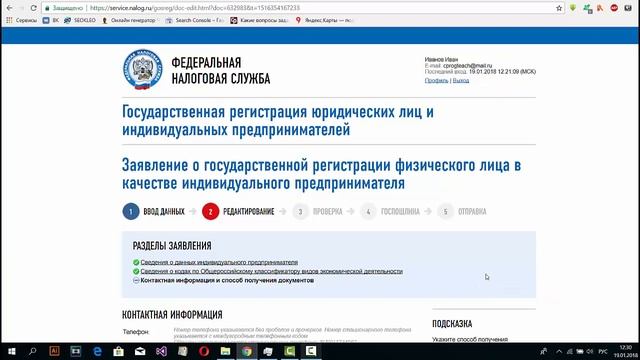Bookmark this page with the star icon
Image resolution: width=640 pixels, height=360 pixels.
[559, 8]
